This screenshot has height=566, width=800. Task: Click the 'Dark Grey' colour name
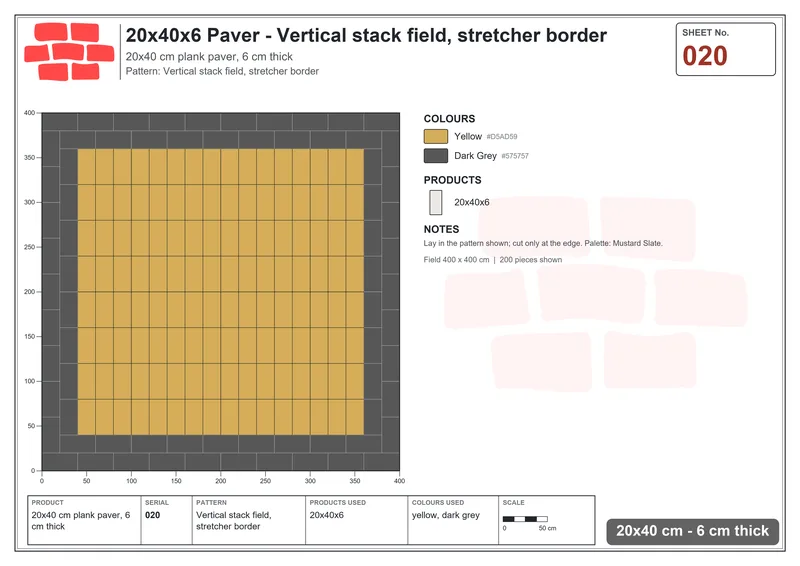coord(476,156)
